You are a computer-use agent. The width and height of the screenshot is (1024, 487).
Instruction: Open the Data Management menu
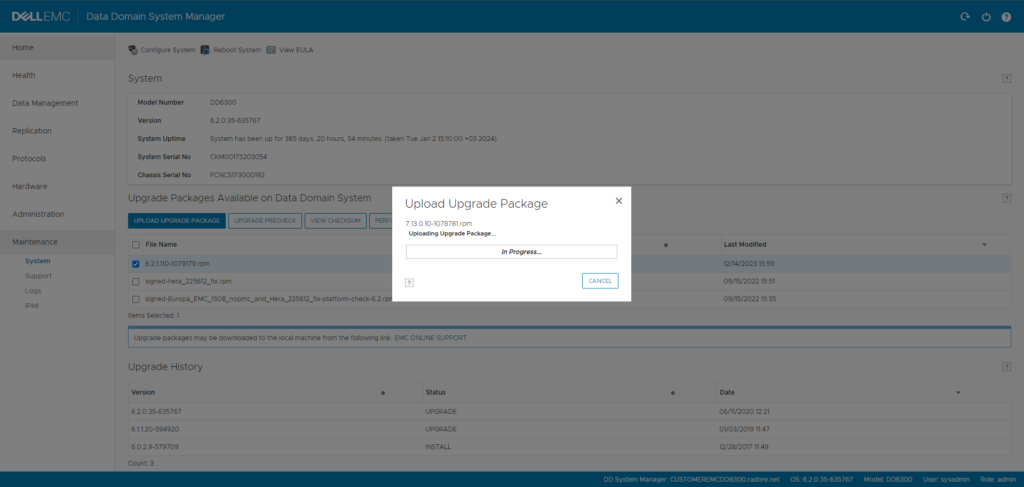point(45,103)
